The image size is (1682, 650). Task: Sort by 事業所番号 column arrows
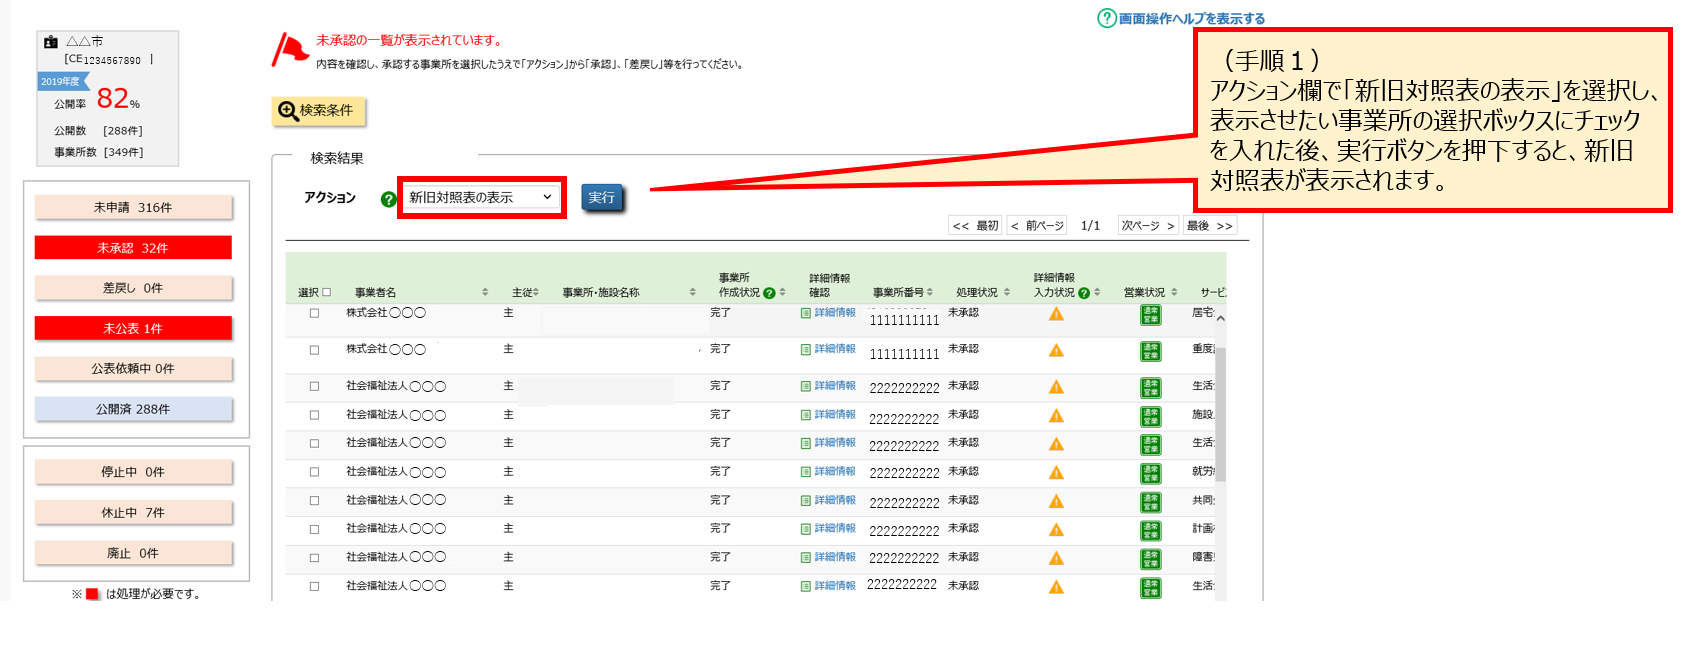pyautogui.click(x=930, y=292)
